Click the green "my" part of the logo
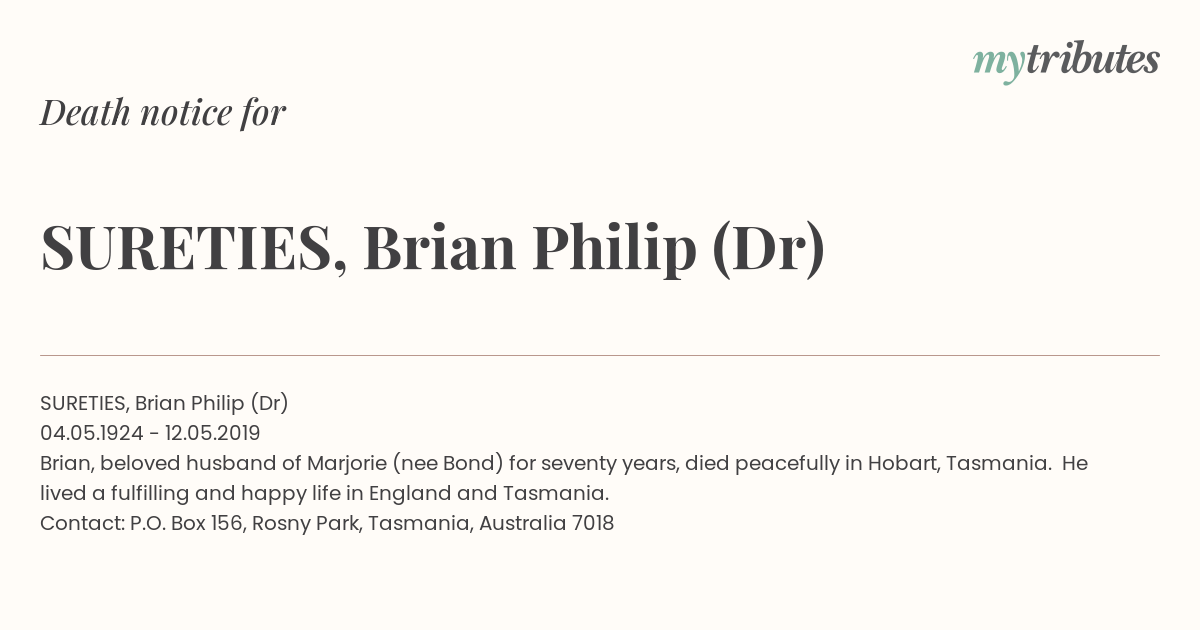1200x630 pixels. [999, 66]
